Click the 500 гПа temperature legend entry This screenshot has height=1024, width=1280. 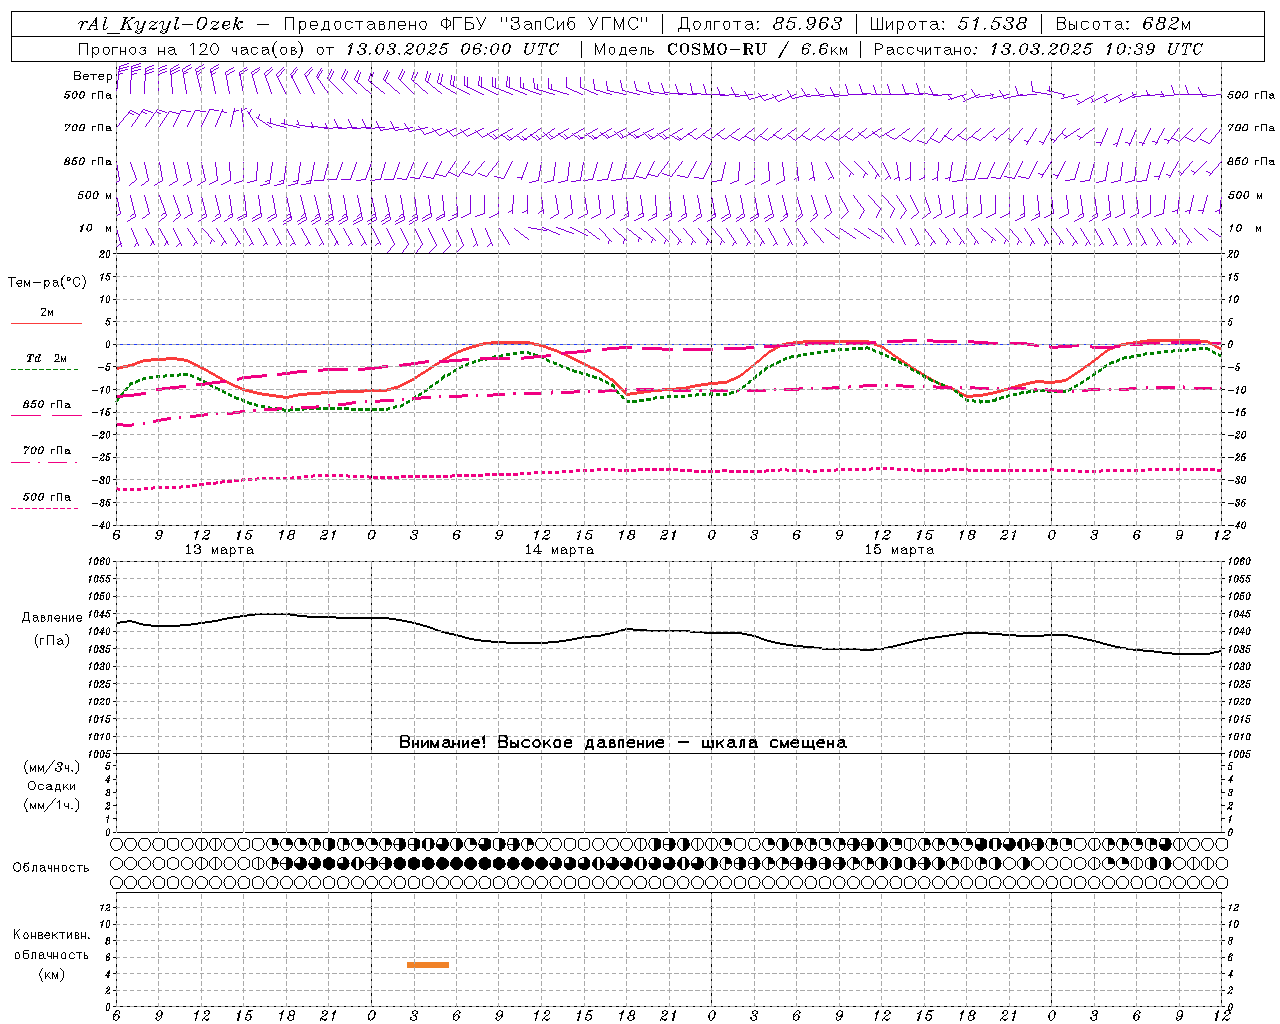coord(47,497)
